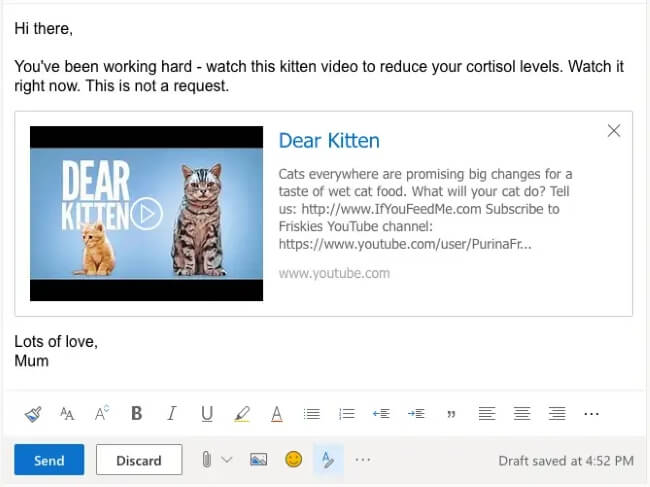Screen dimensions: 650x487
Task: Click the superscript A icon
Action: click(102, 413)
